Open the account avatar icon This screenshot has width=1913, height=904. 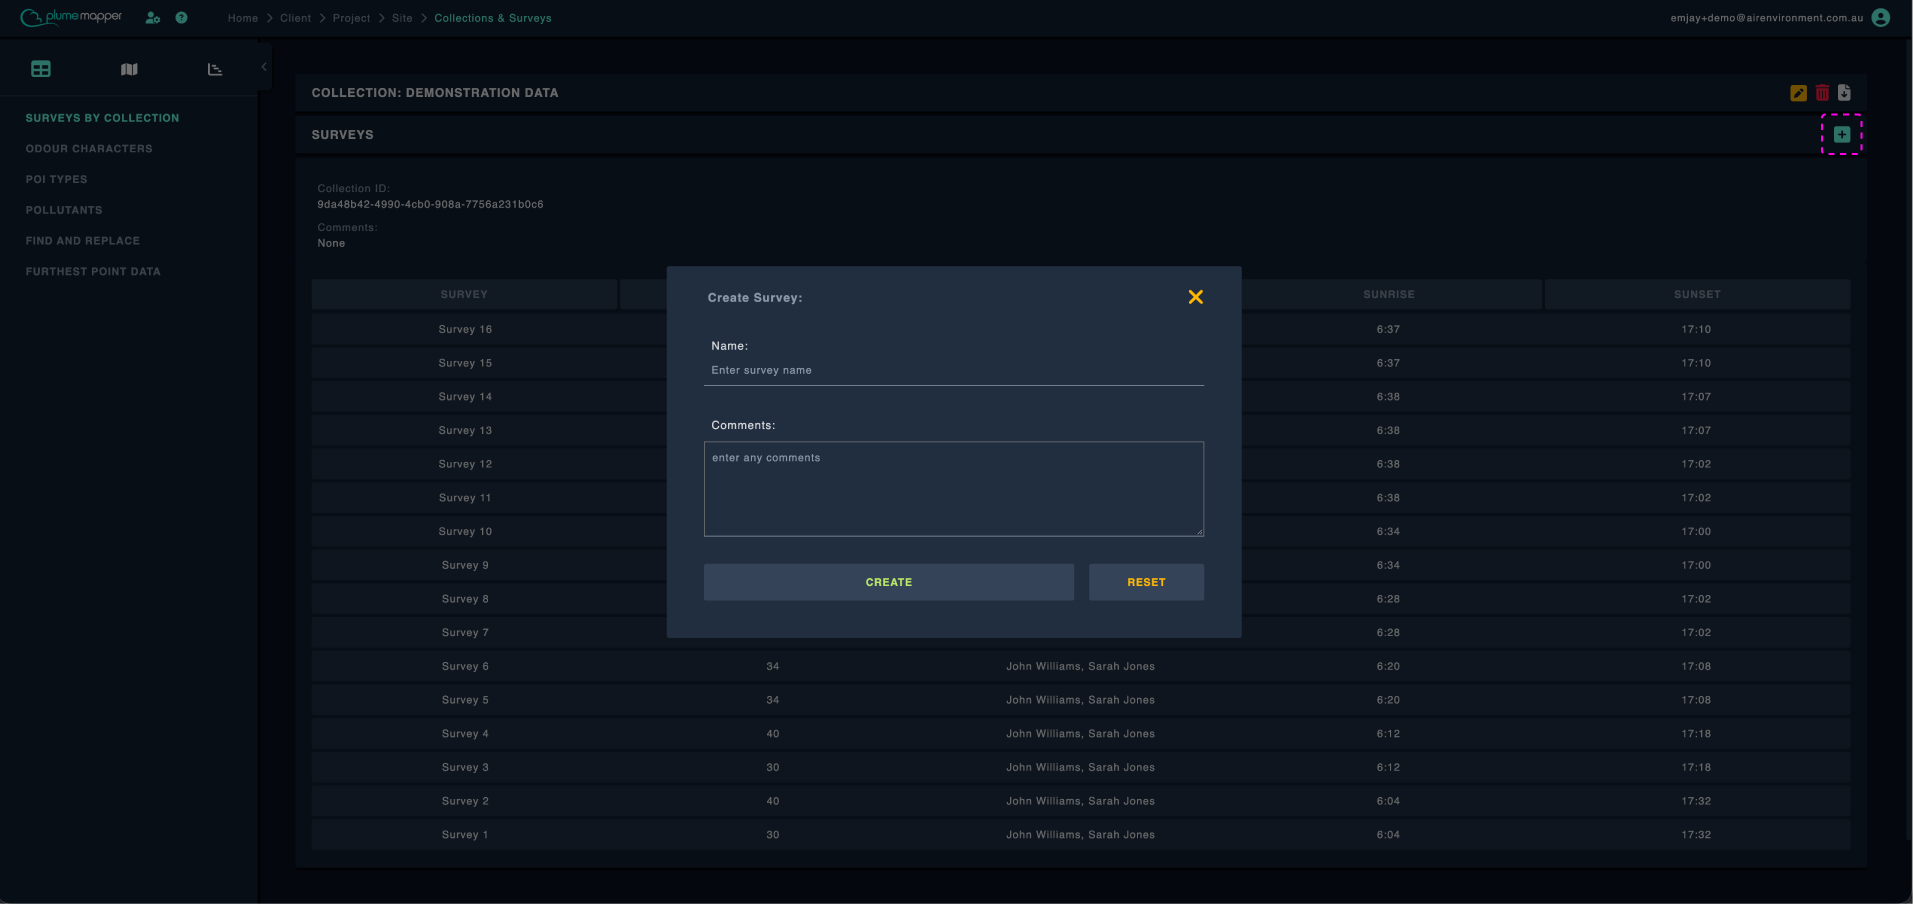point(1880,18)
